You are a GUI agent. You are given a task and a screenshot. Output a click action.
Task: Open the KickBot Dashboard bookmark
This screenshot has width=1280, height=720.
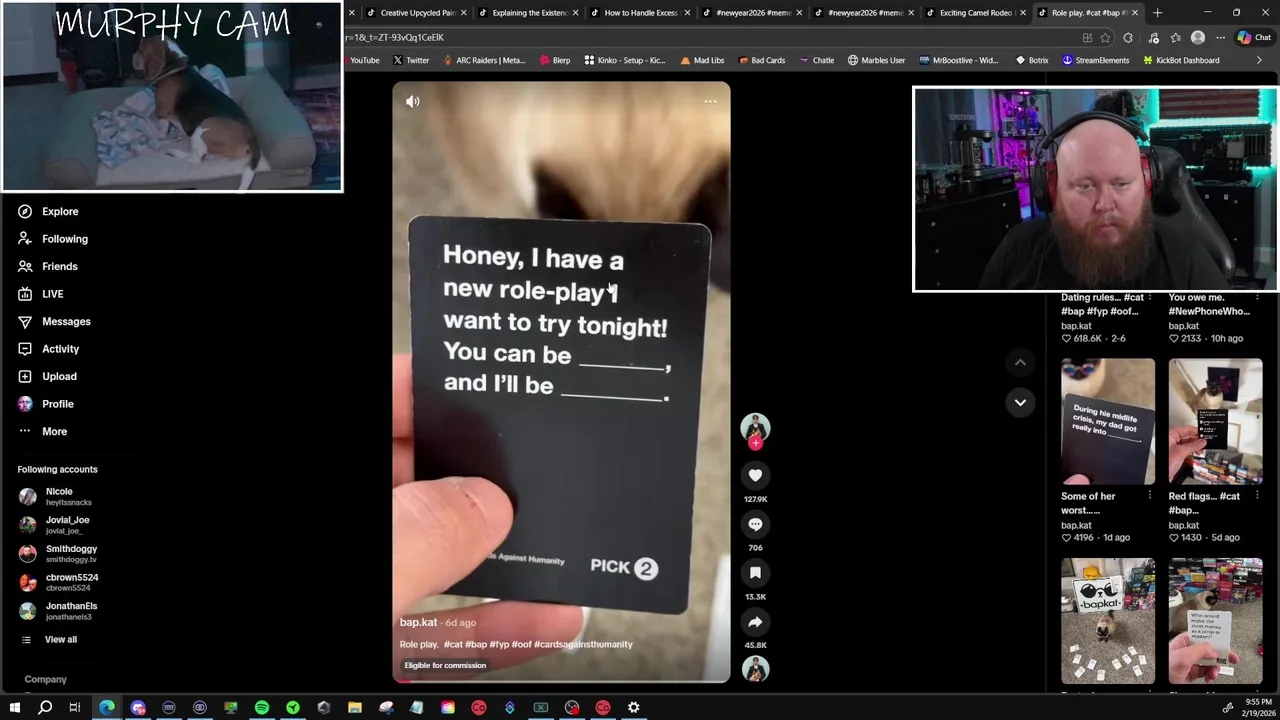pyautogui.click(x=1181, y=60)
